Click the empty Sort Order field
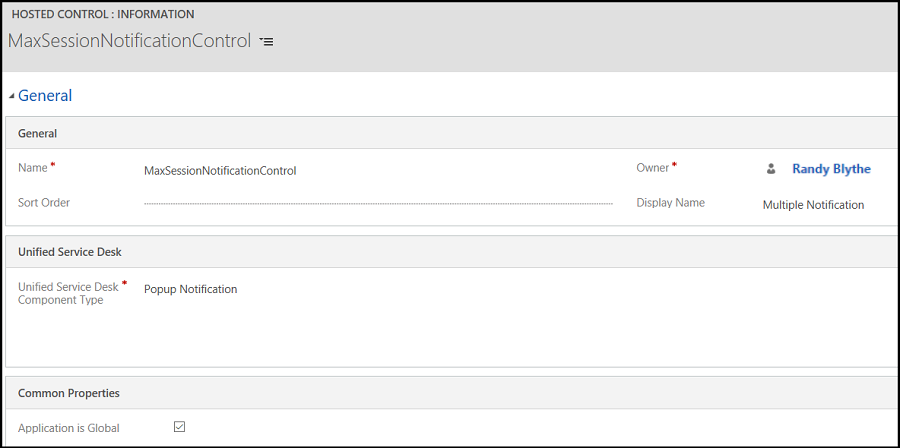 point(378,203)
